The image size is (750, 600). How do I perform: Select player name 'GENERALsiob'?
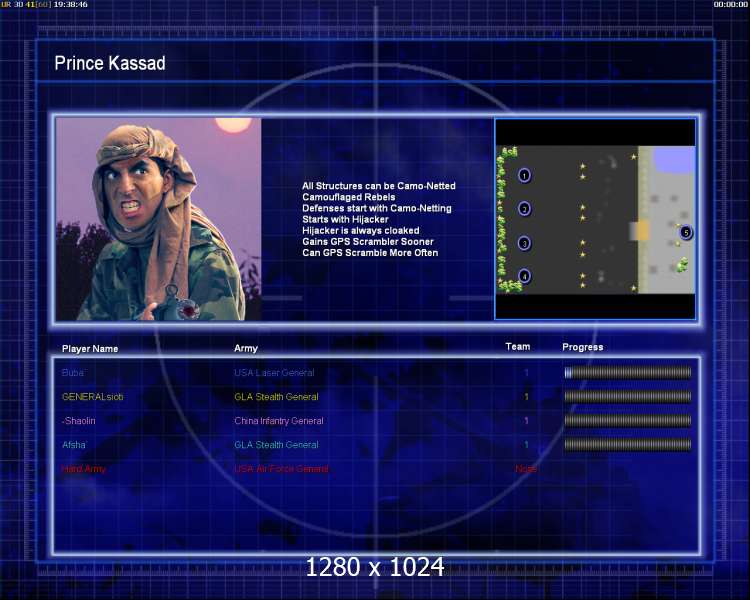tap(92, 397)
